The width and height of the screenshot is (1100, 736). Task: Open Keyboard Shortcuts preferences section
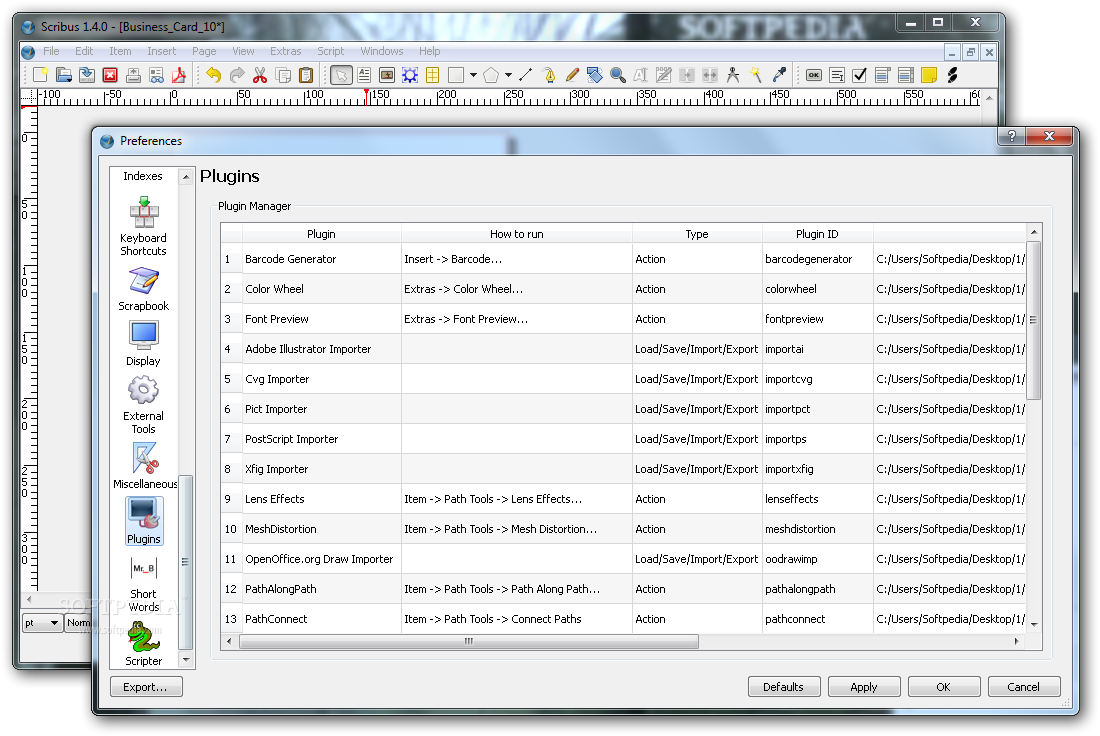tap(143, 227)
